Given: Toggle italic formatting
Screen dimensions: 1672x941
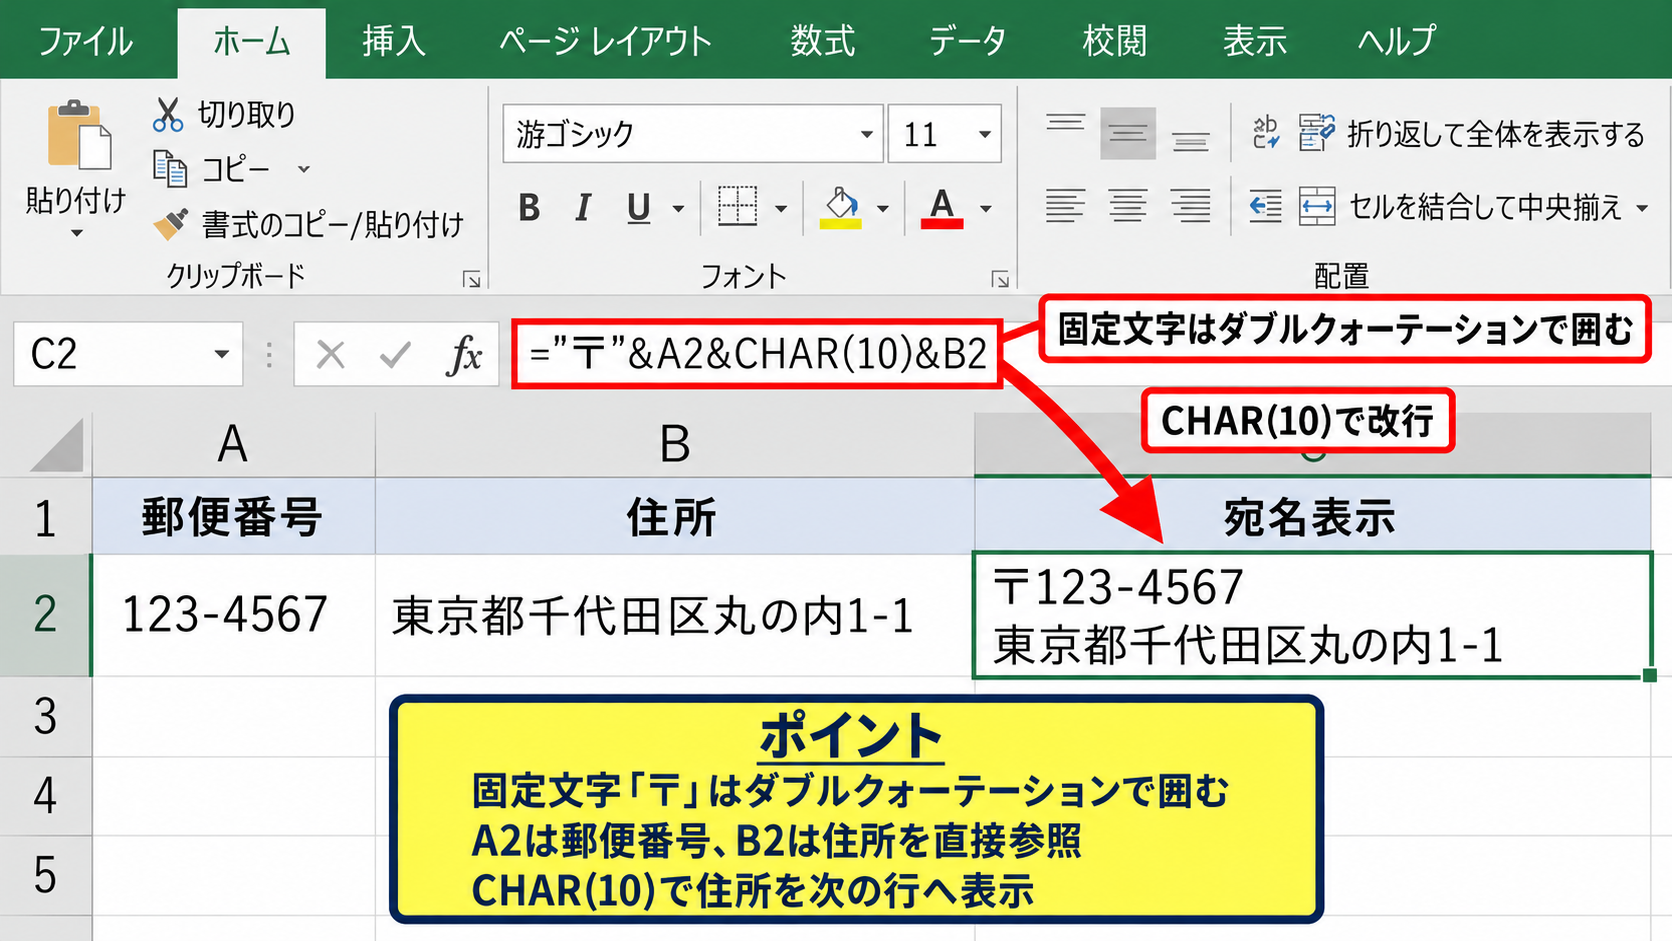Looking at the screenshot, I should coord(583,208).
